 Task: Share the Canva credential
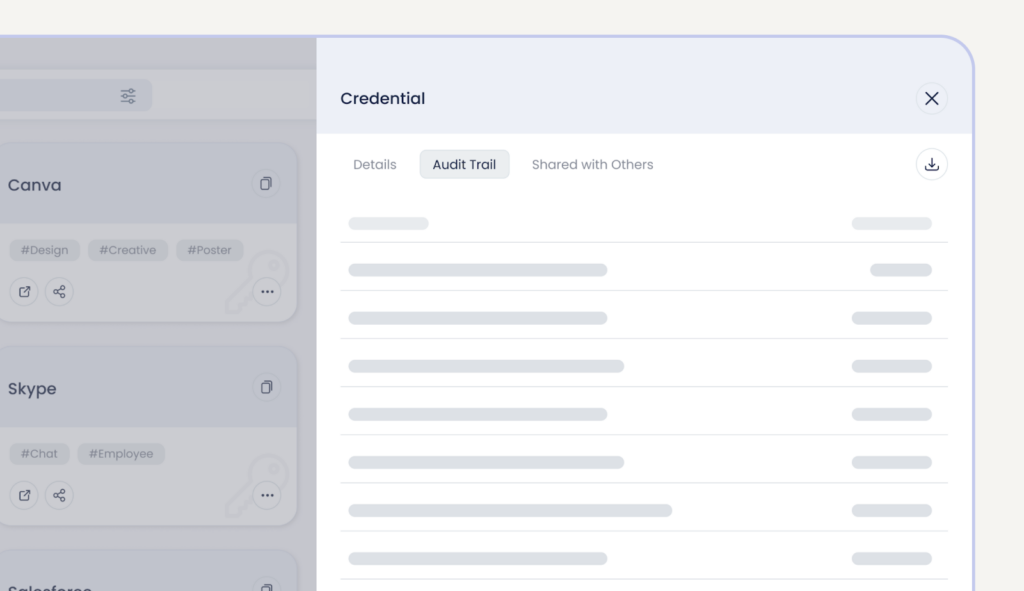(x=59, y=292)
